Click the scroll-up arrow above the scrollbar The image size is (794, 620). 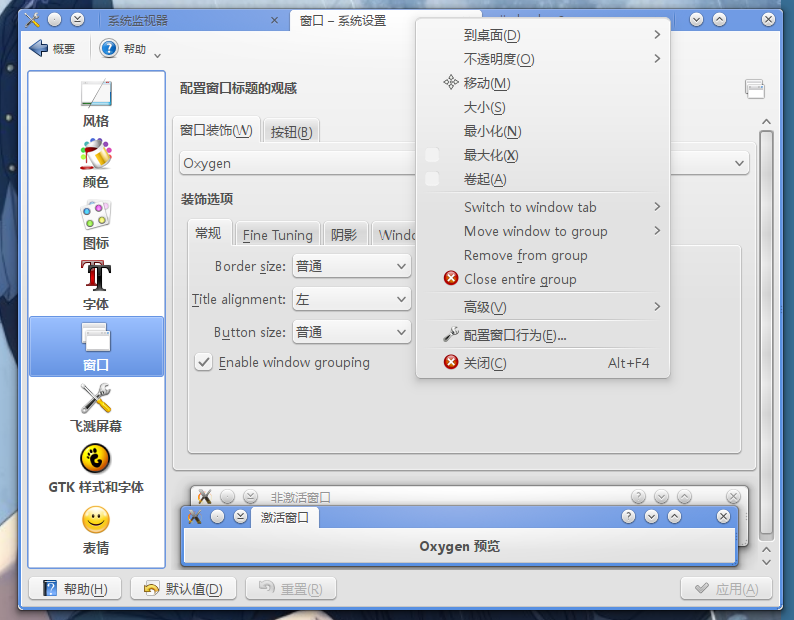(x=767, y=122)
